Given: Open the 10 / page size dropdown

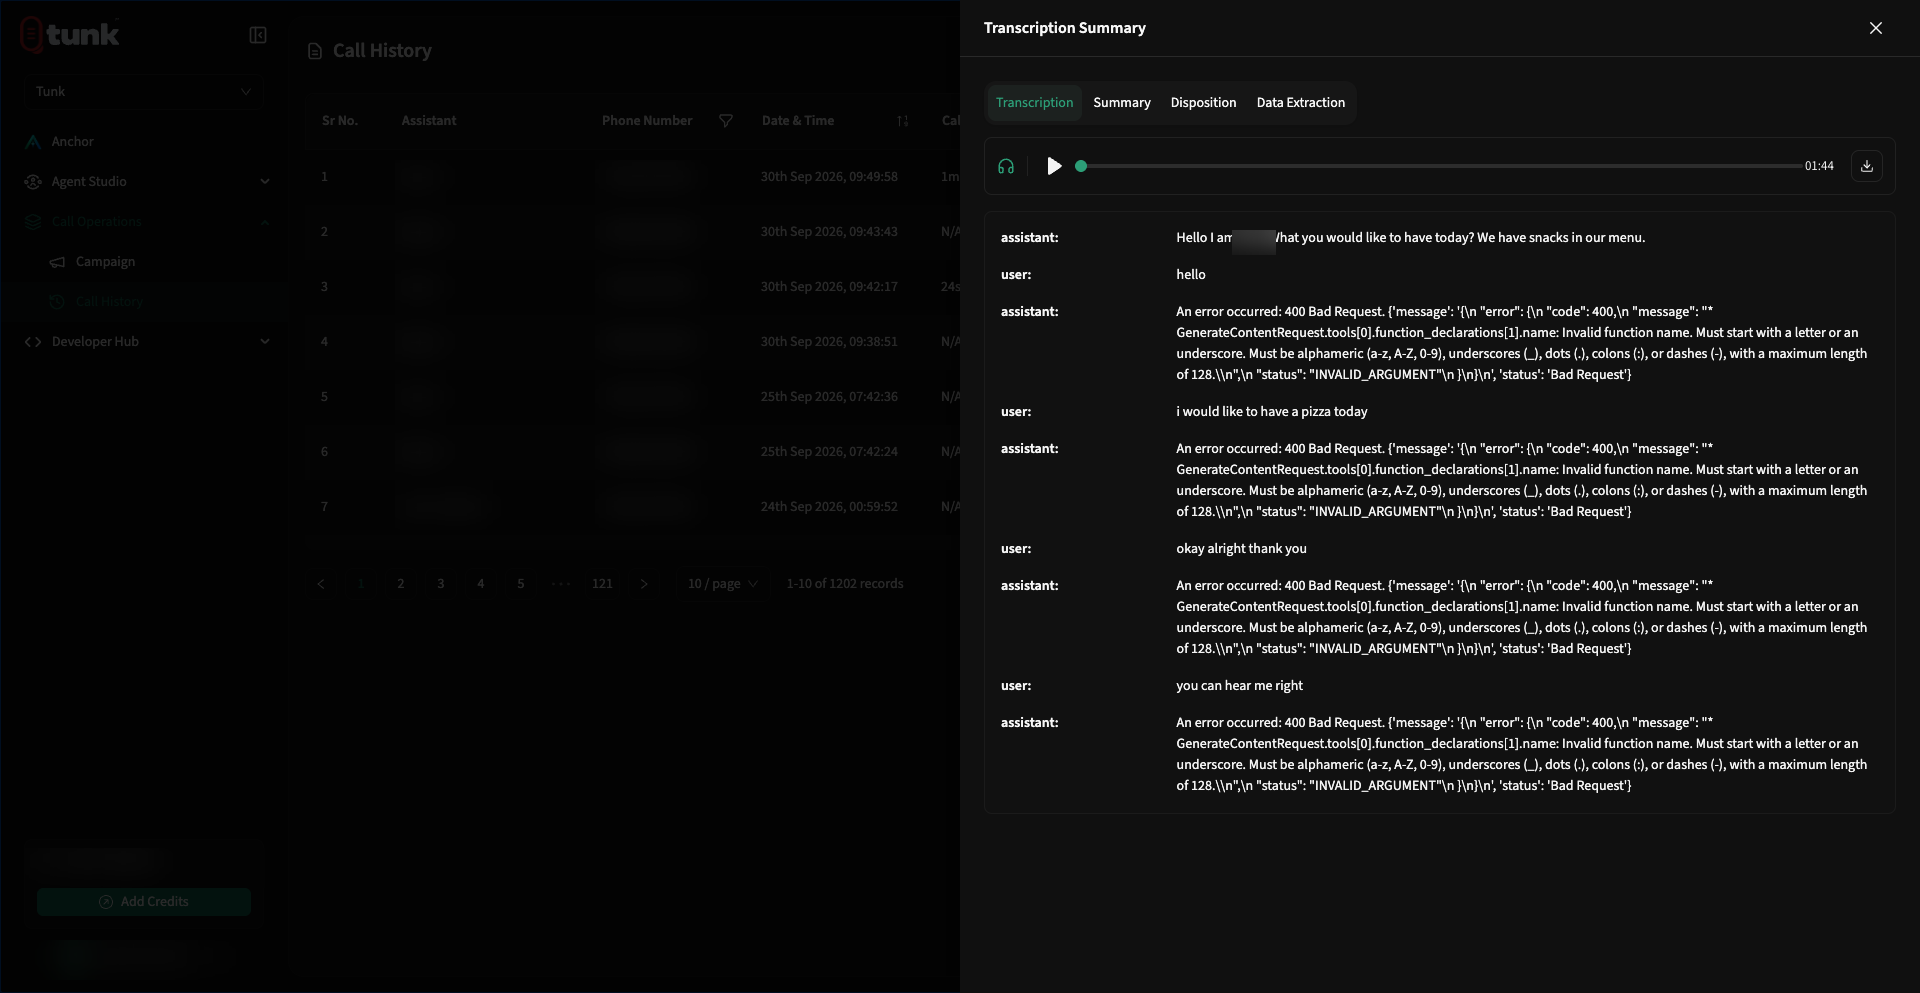Looking at the screenshot, I should click(x=722, y=584).
